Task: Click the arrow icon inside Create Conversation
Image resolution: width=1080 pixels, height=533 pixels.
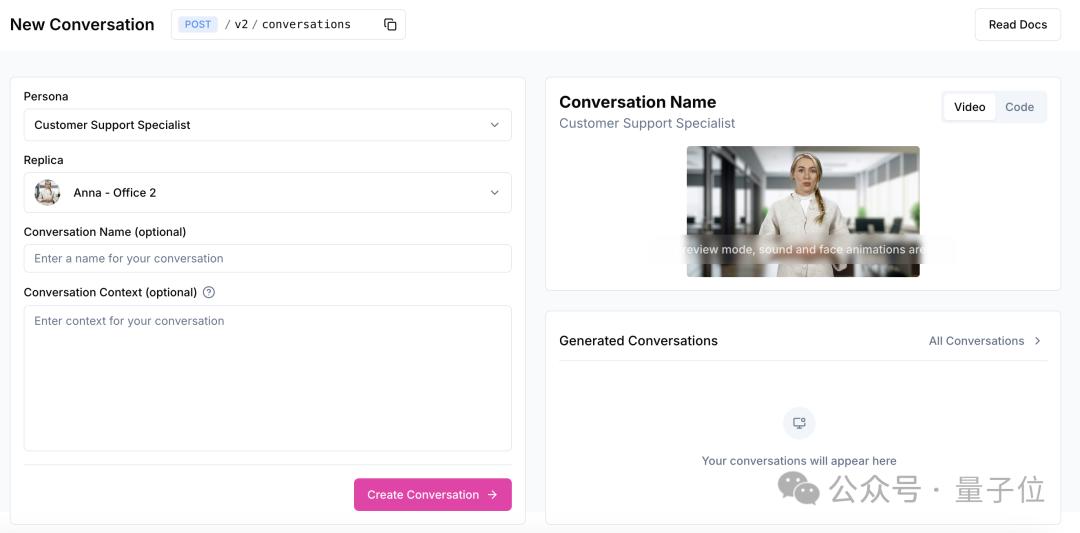Action: (x=492, y=495)
